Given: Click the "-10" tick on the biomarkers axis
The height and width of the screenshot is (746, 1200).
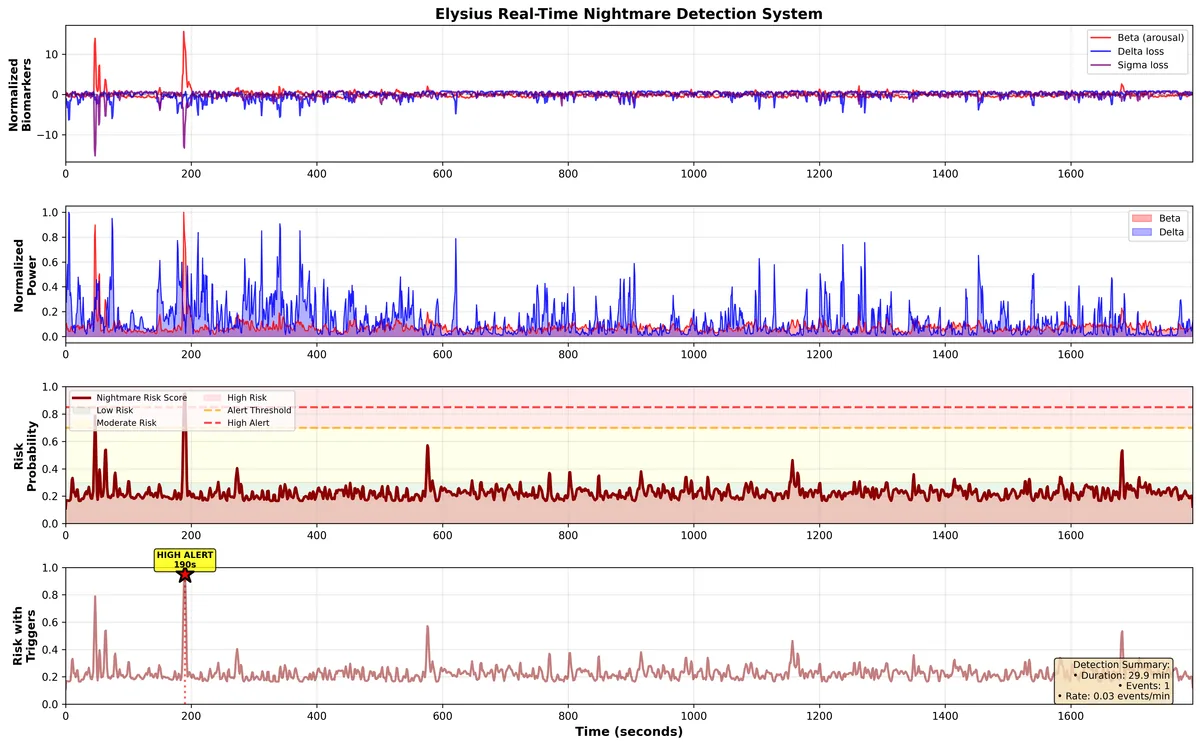Looking at the screenshot, I should pyautogui.click(x=47, y=135).
